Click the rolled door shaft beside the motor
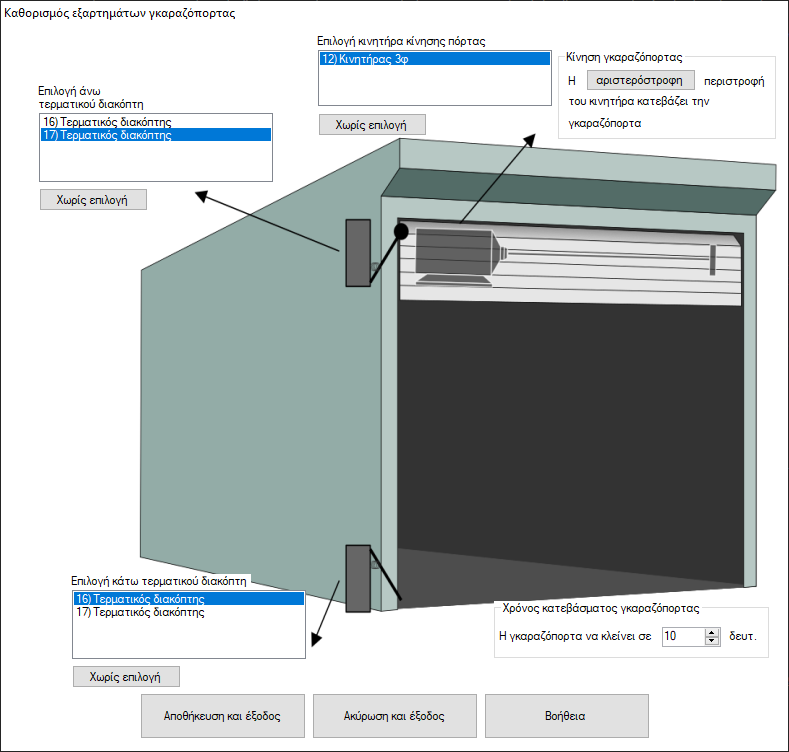 tap(610, 256)
